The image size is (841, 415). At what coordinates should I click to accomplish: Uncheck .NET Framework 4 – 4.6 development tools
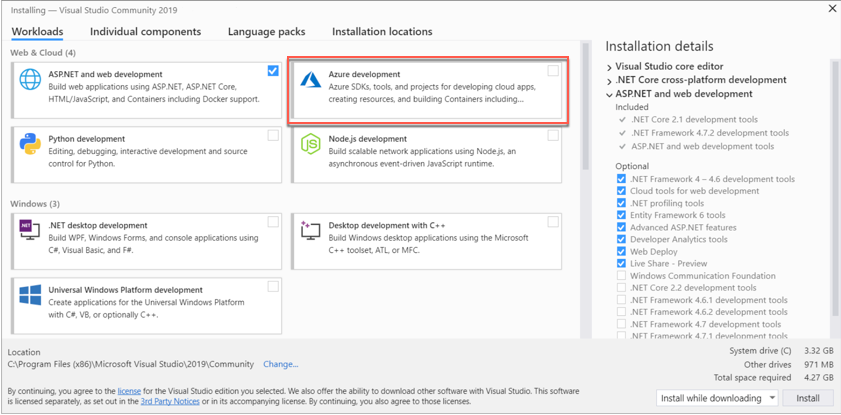click(x=621, y=179)
